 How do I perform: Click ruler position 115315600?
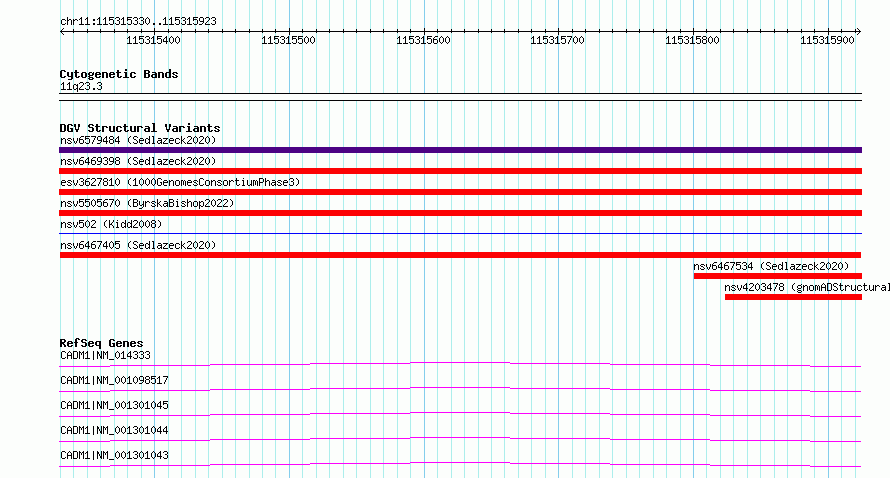pos(423,40)
